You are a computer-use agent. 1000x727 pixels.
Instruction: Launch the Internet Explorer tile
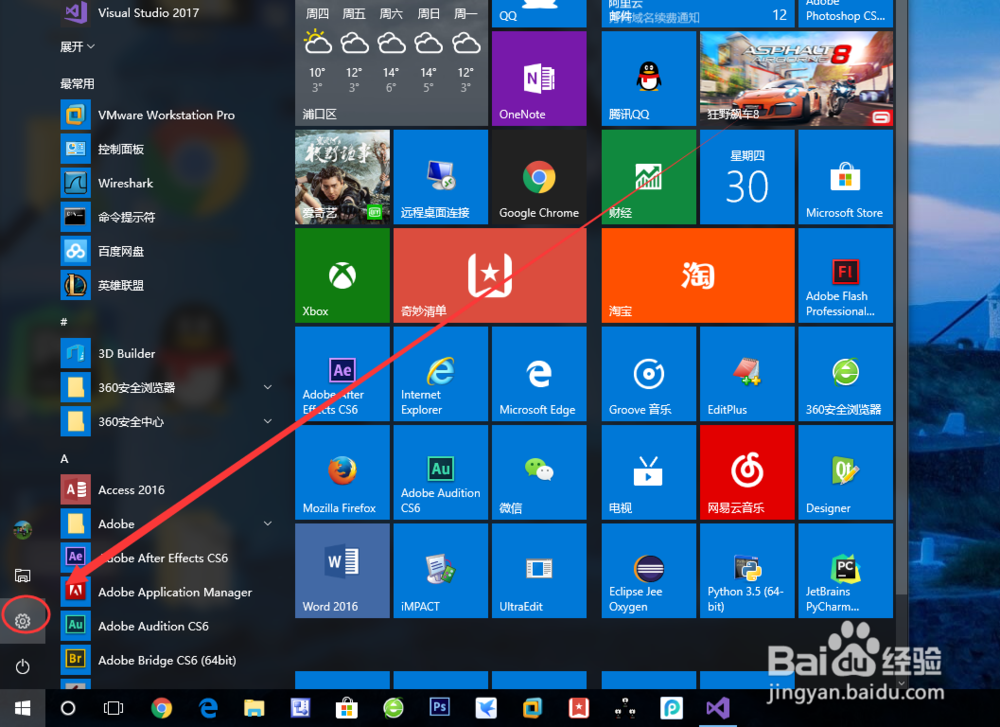click(x=441, y=374)
